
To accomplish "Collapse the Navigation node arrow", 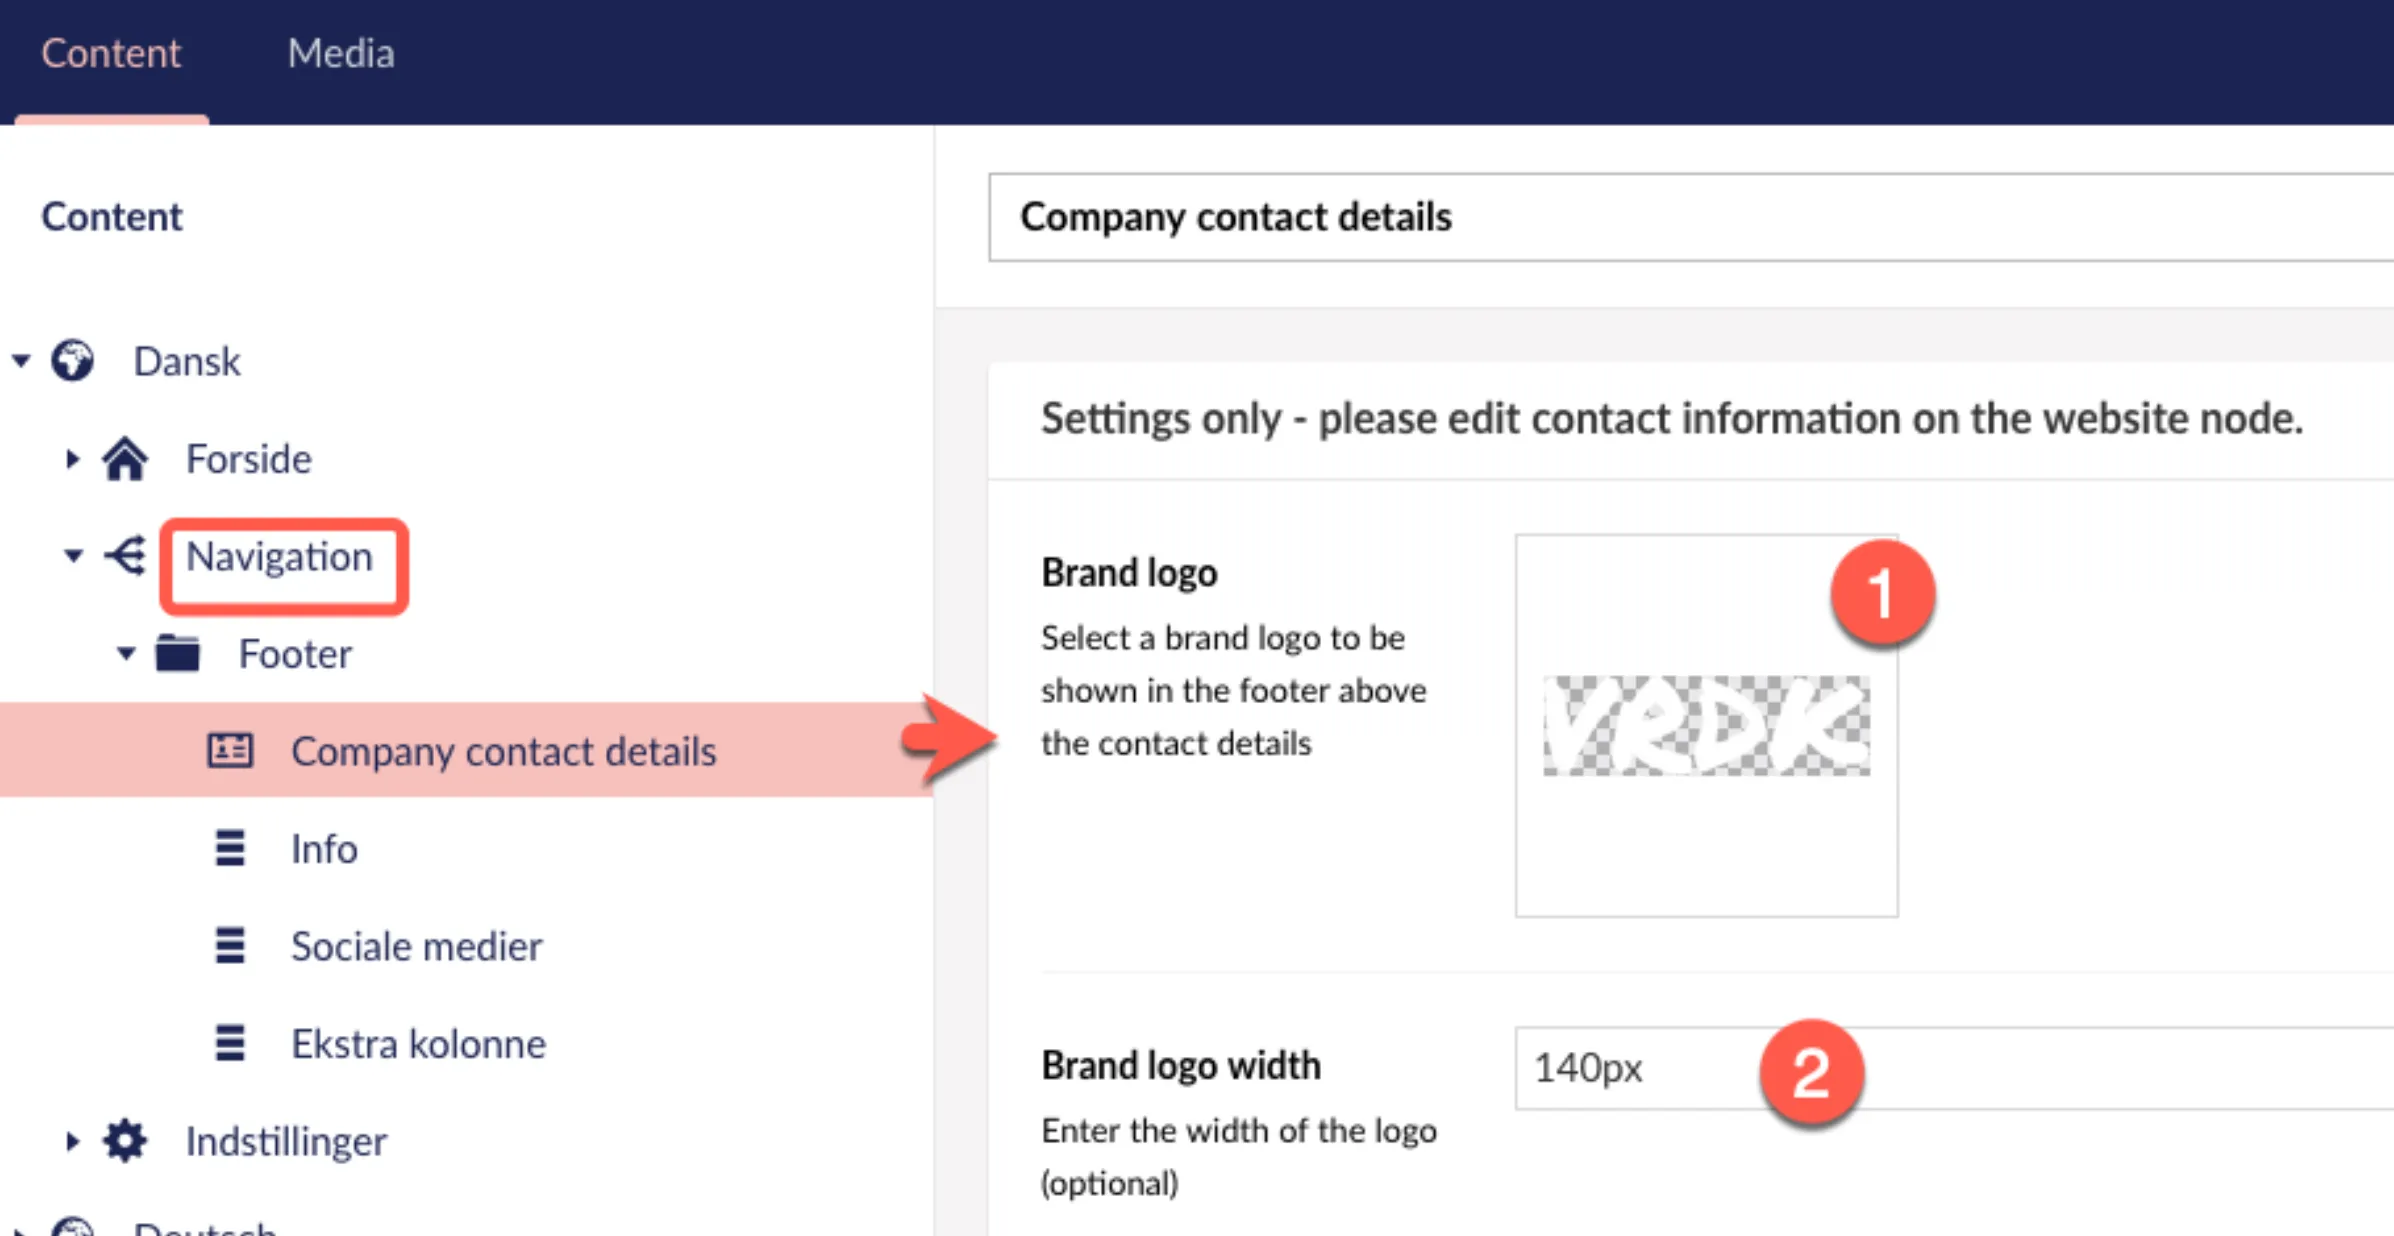I will pos(74,556).
